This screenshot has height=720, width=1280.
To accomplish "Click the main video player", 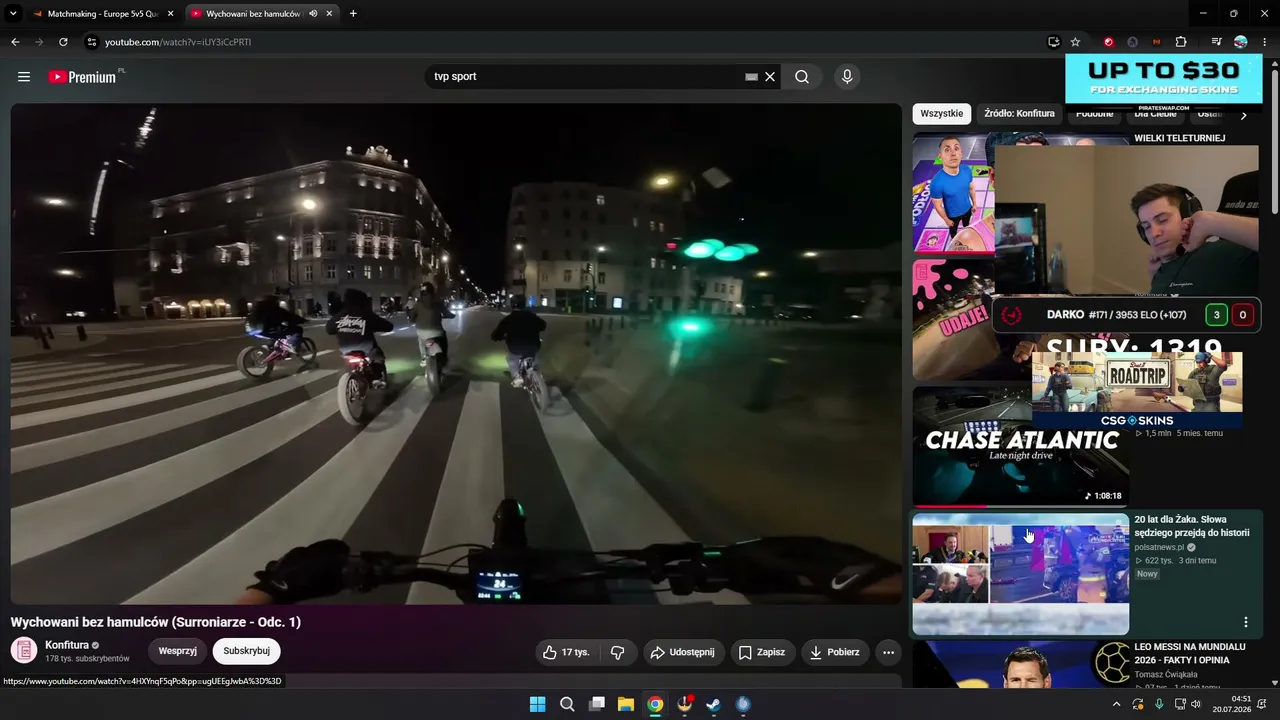I will [456, 354].
